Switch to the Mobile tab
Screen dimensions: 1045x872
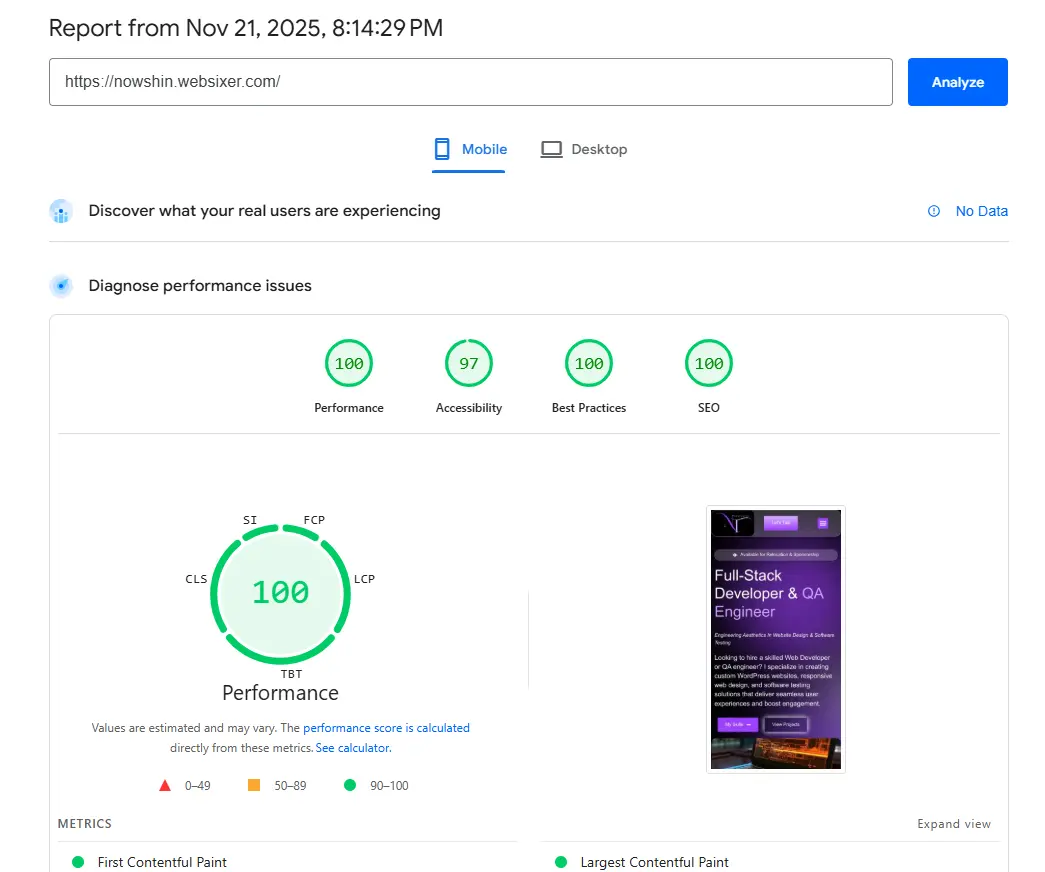tap(469, 149)
